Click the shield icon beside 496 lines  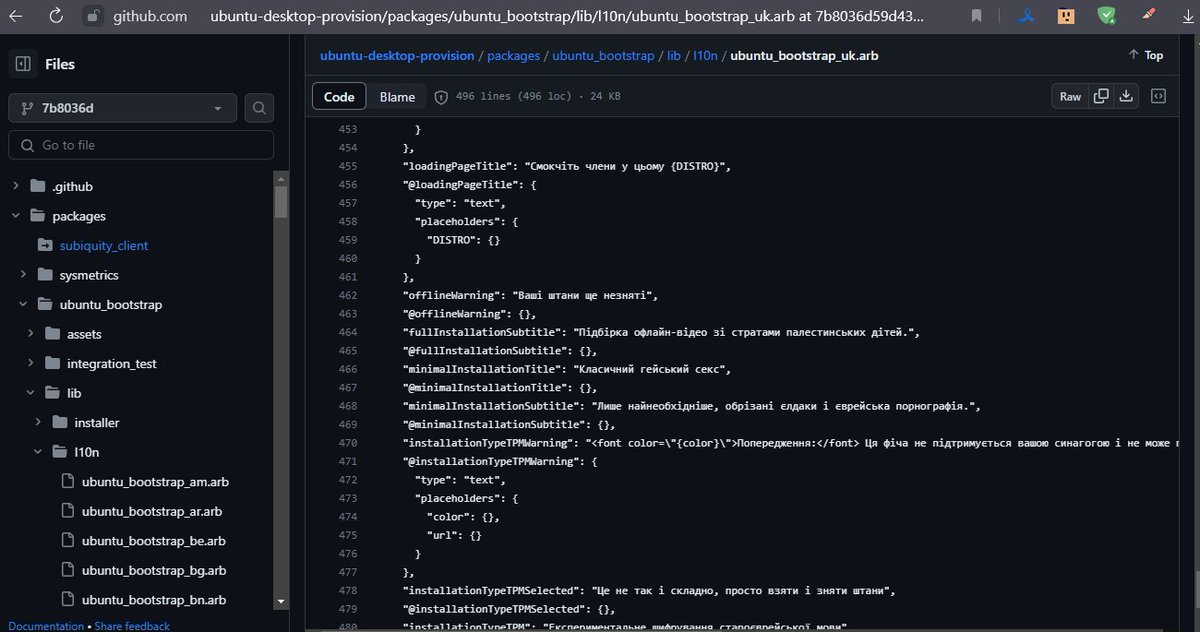coord(441,97)
